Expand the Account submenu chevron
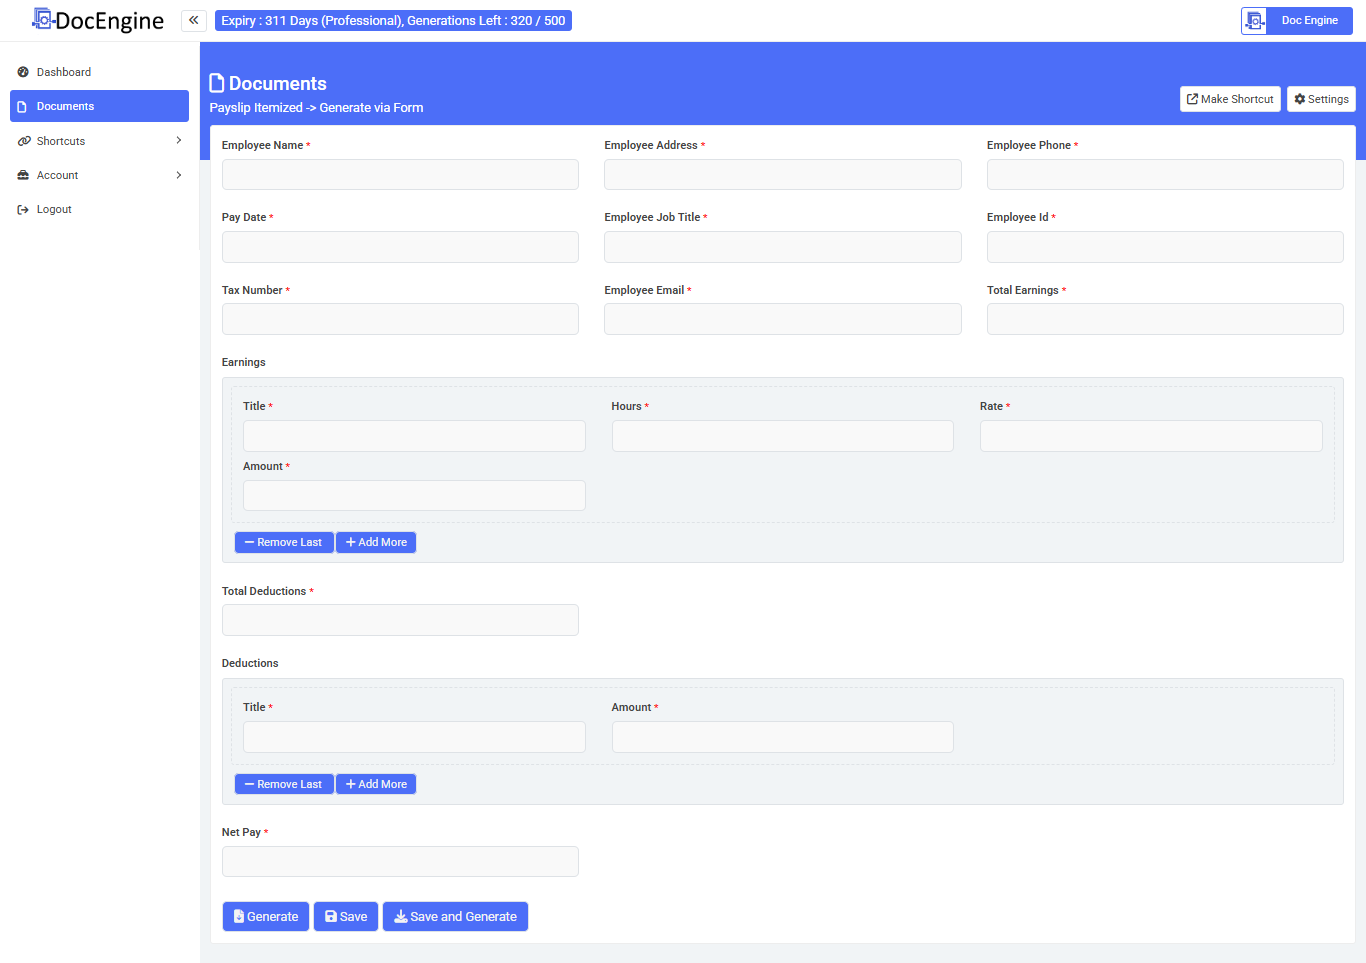 pyautogui.click(x=179, y=175)
